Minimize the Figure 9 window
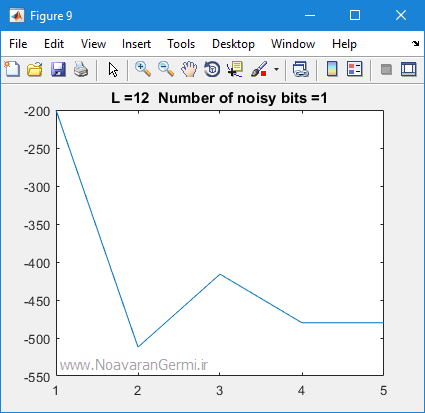This screenshot has height=413, width=425. pyautogui.click(x=310, y=15)
